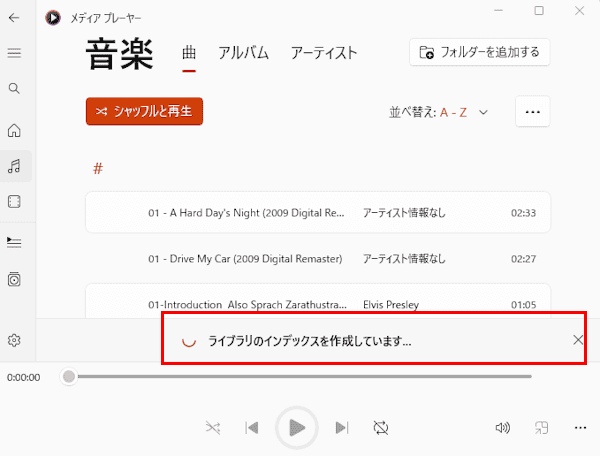Select track Drive My Car
Screen dimensions: 600x456
click(x=318, y=259)
